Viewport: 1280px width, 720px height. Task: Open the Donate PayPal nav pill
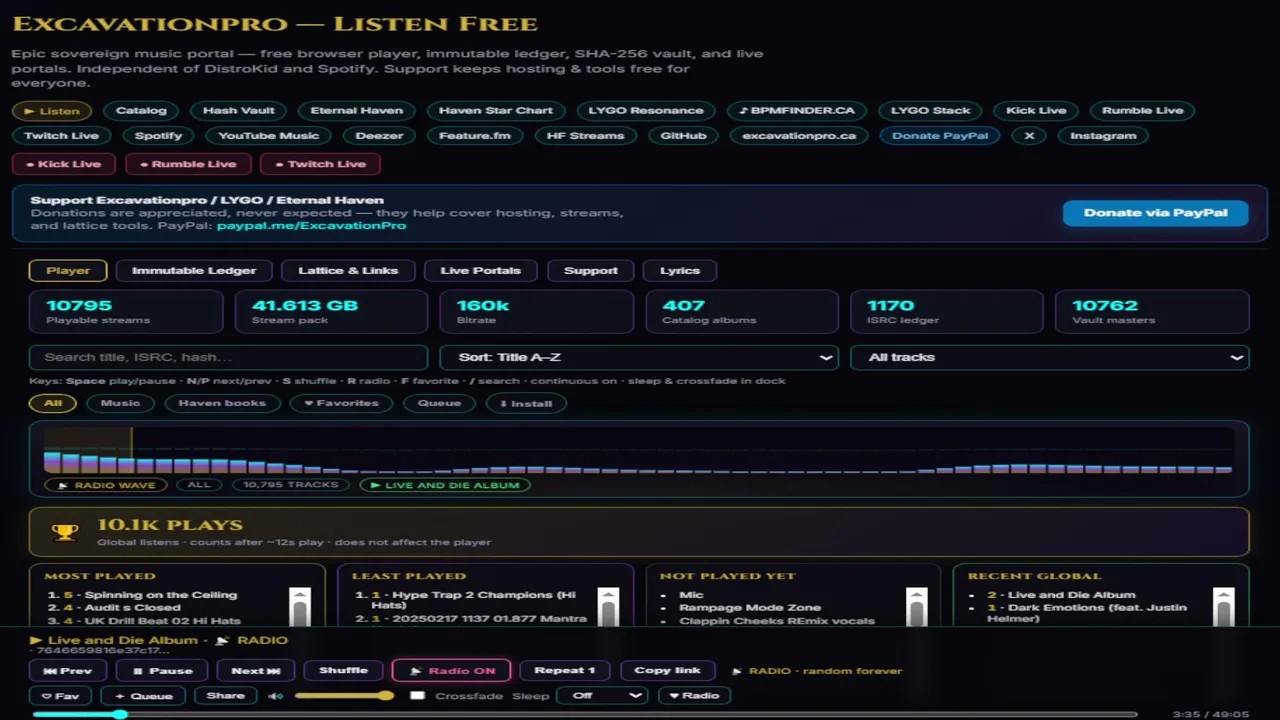pos(940,136)
